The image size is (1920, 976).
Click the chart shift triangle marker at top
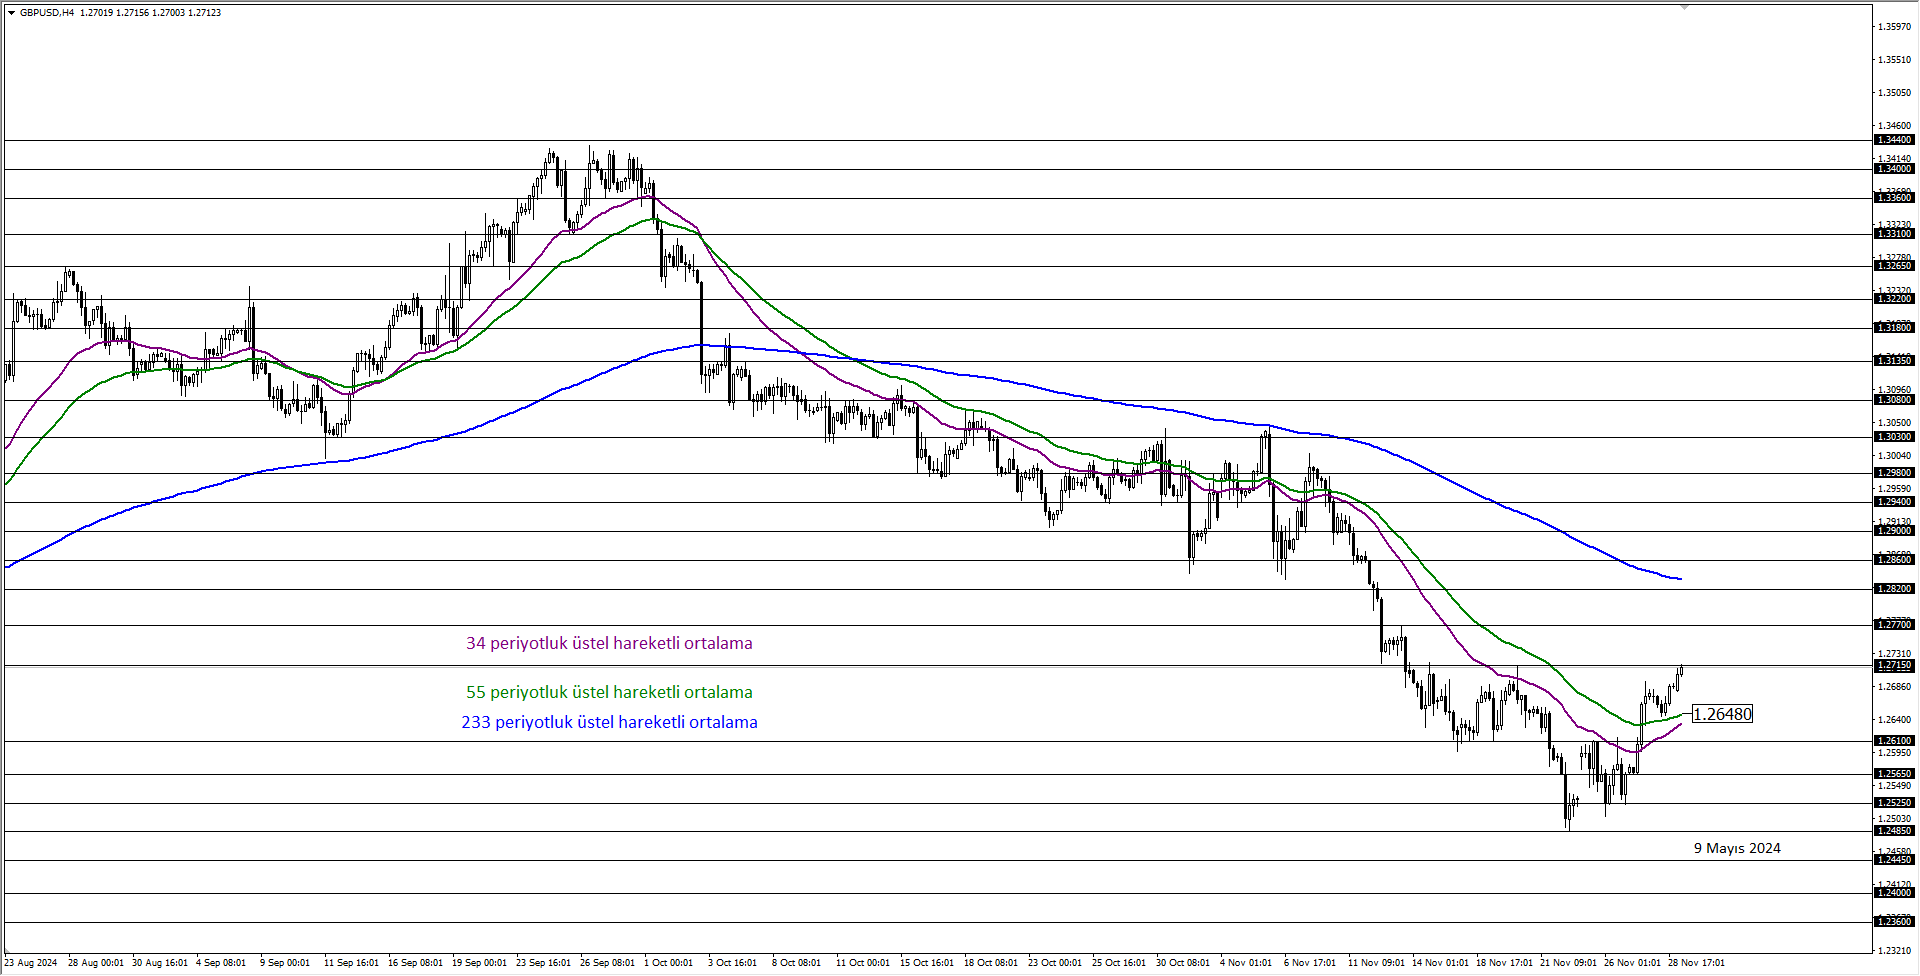pyautogui.click(x=1684, y=7)
